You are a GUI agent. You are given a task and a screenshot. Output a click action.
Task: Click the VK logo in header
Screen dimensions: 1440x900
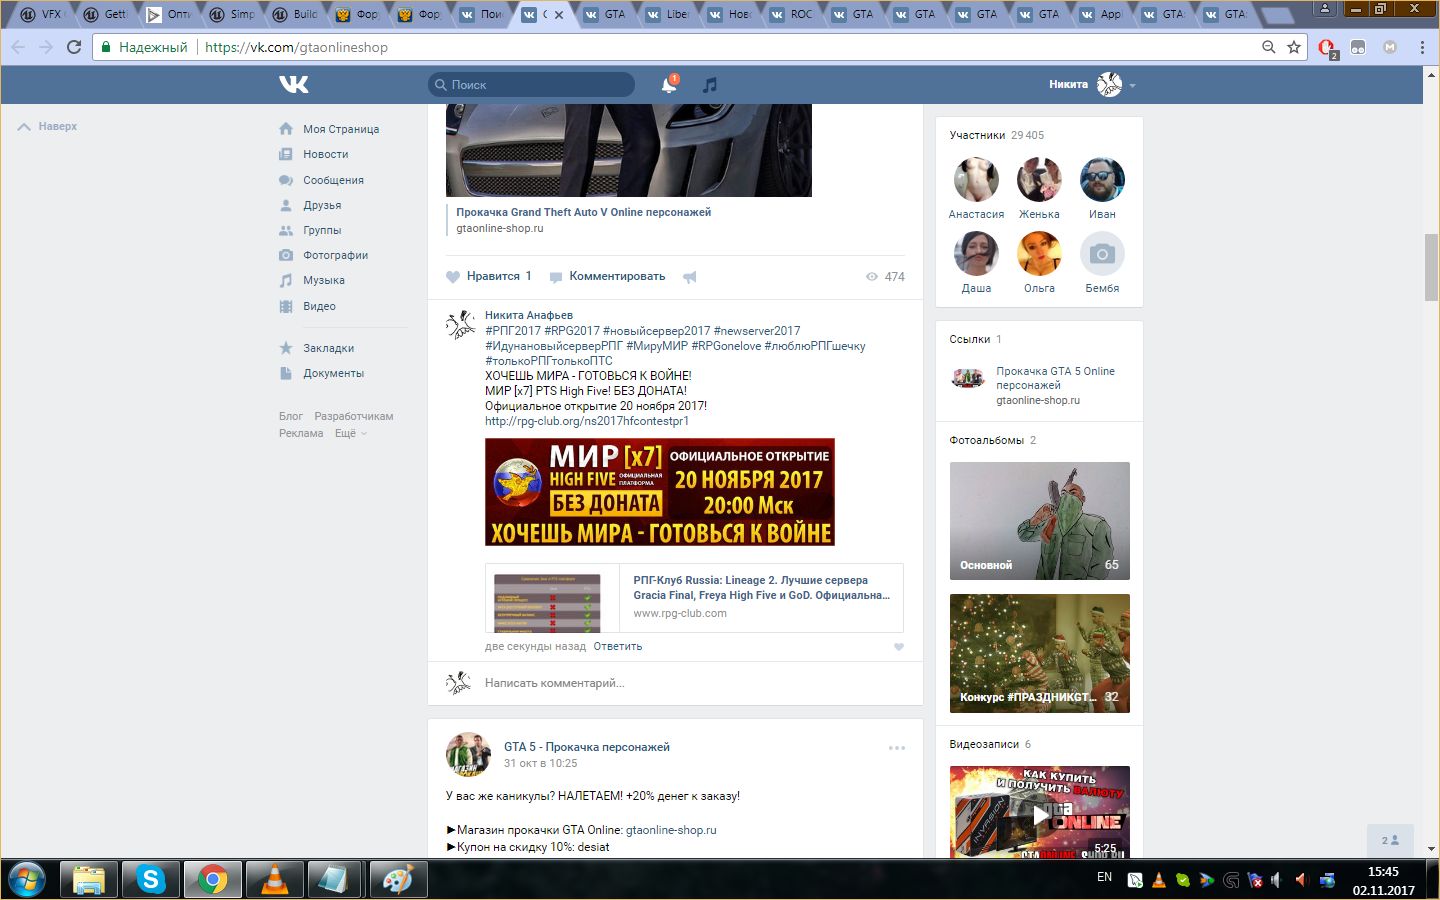tap(294, 85)
